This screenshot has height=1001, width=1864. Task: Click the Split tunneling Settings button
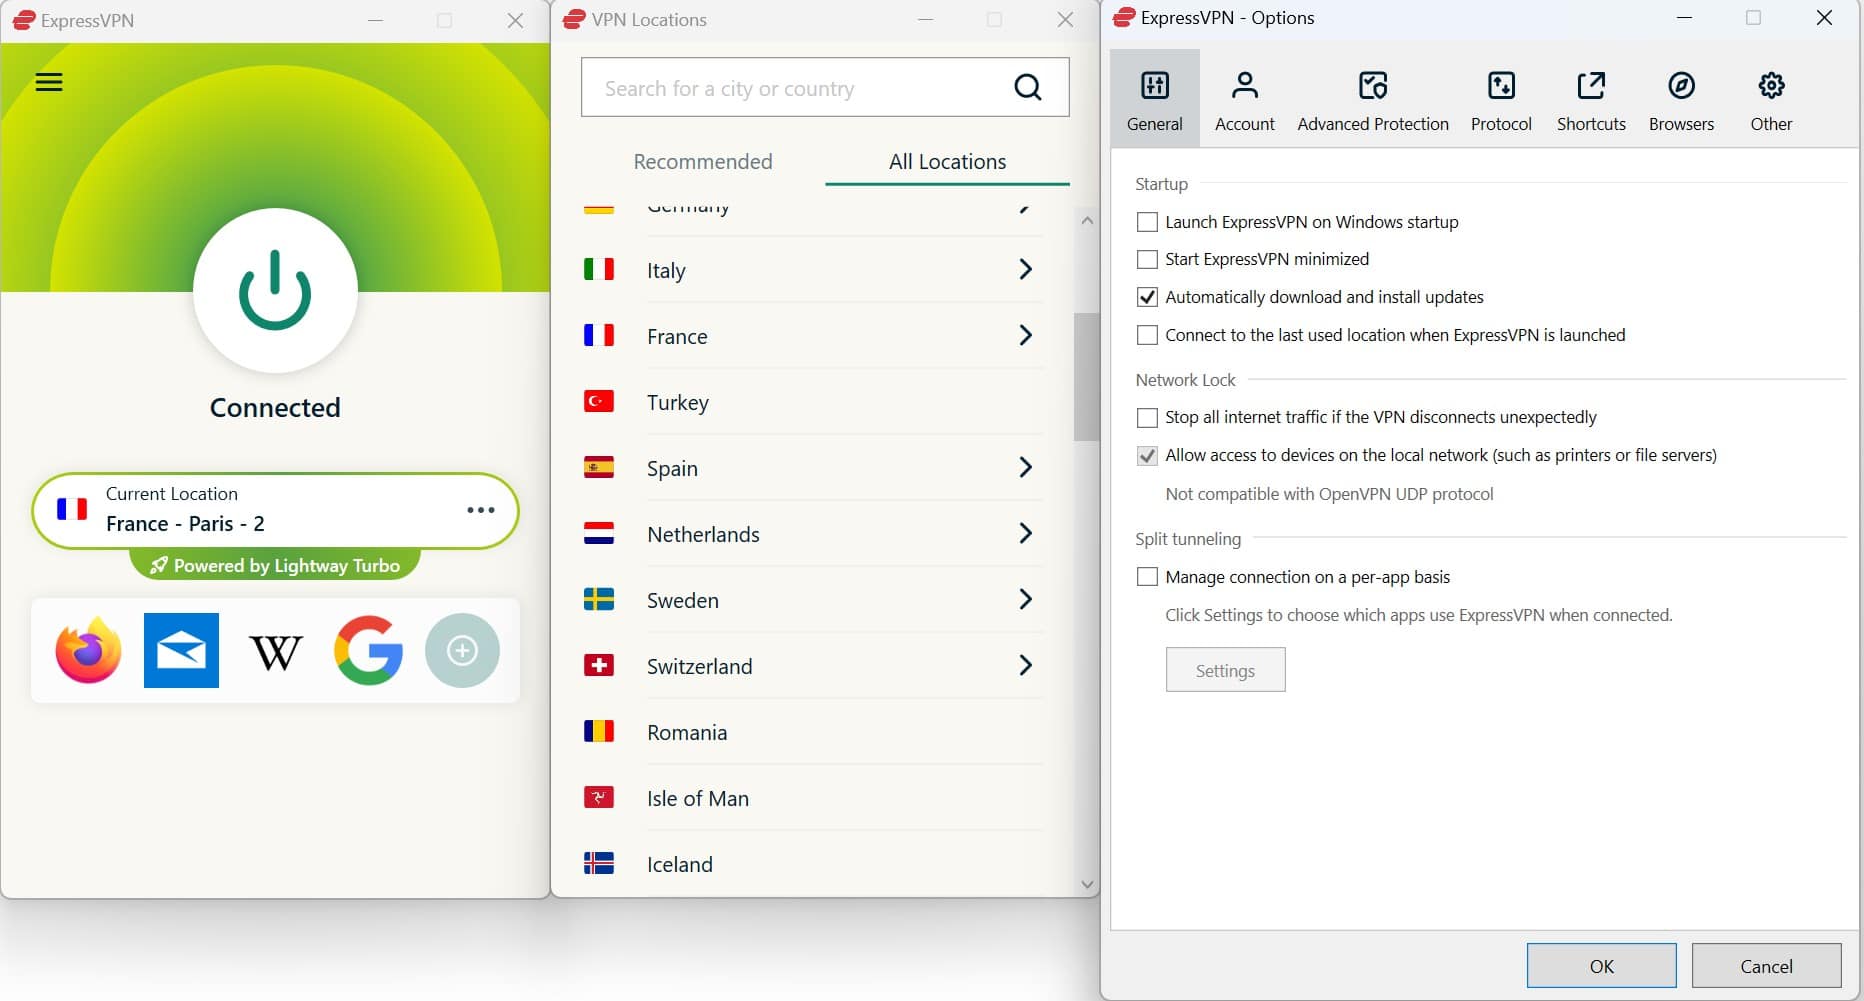1225,670
